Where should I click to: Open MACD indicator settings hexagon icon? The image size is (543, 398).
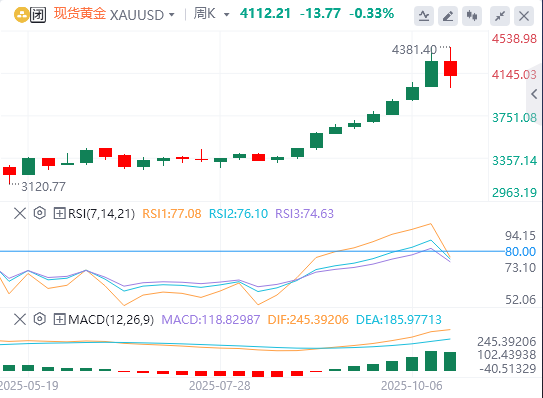click(40, 319)
